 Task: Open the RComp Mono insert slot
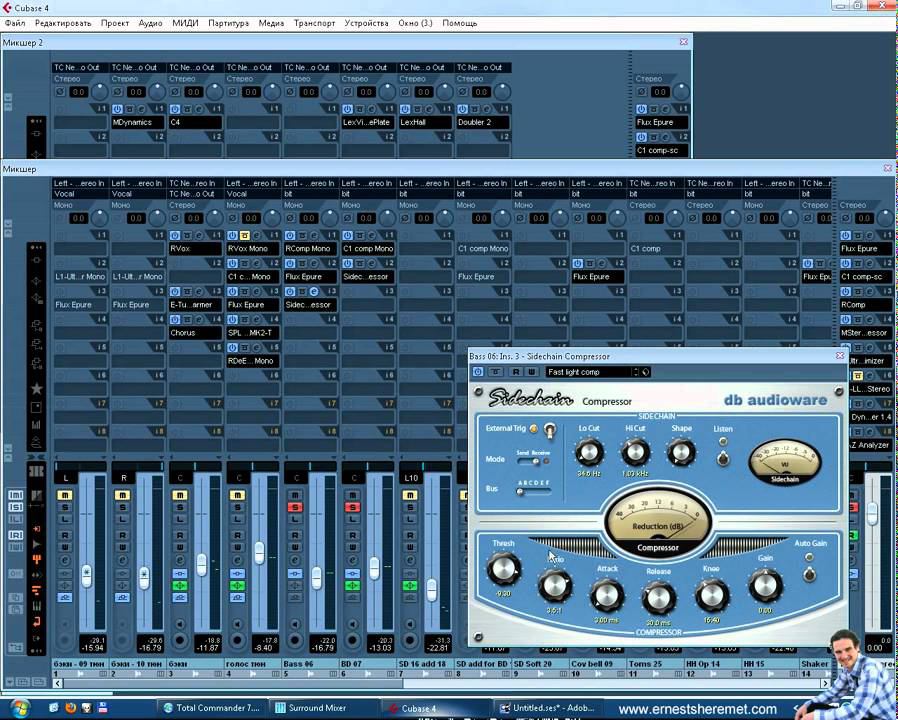310,249
